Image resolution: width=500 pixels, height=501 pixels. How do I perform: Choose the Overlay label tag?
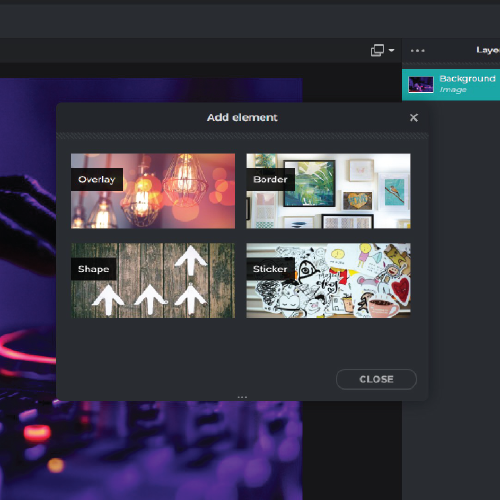coord(97,179)
